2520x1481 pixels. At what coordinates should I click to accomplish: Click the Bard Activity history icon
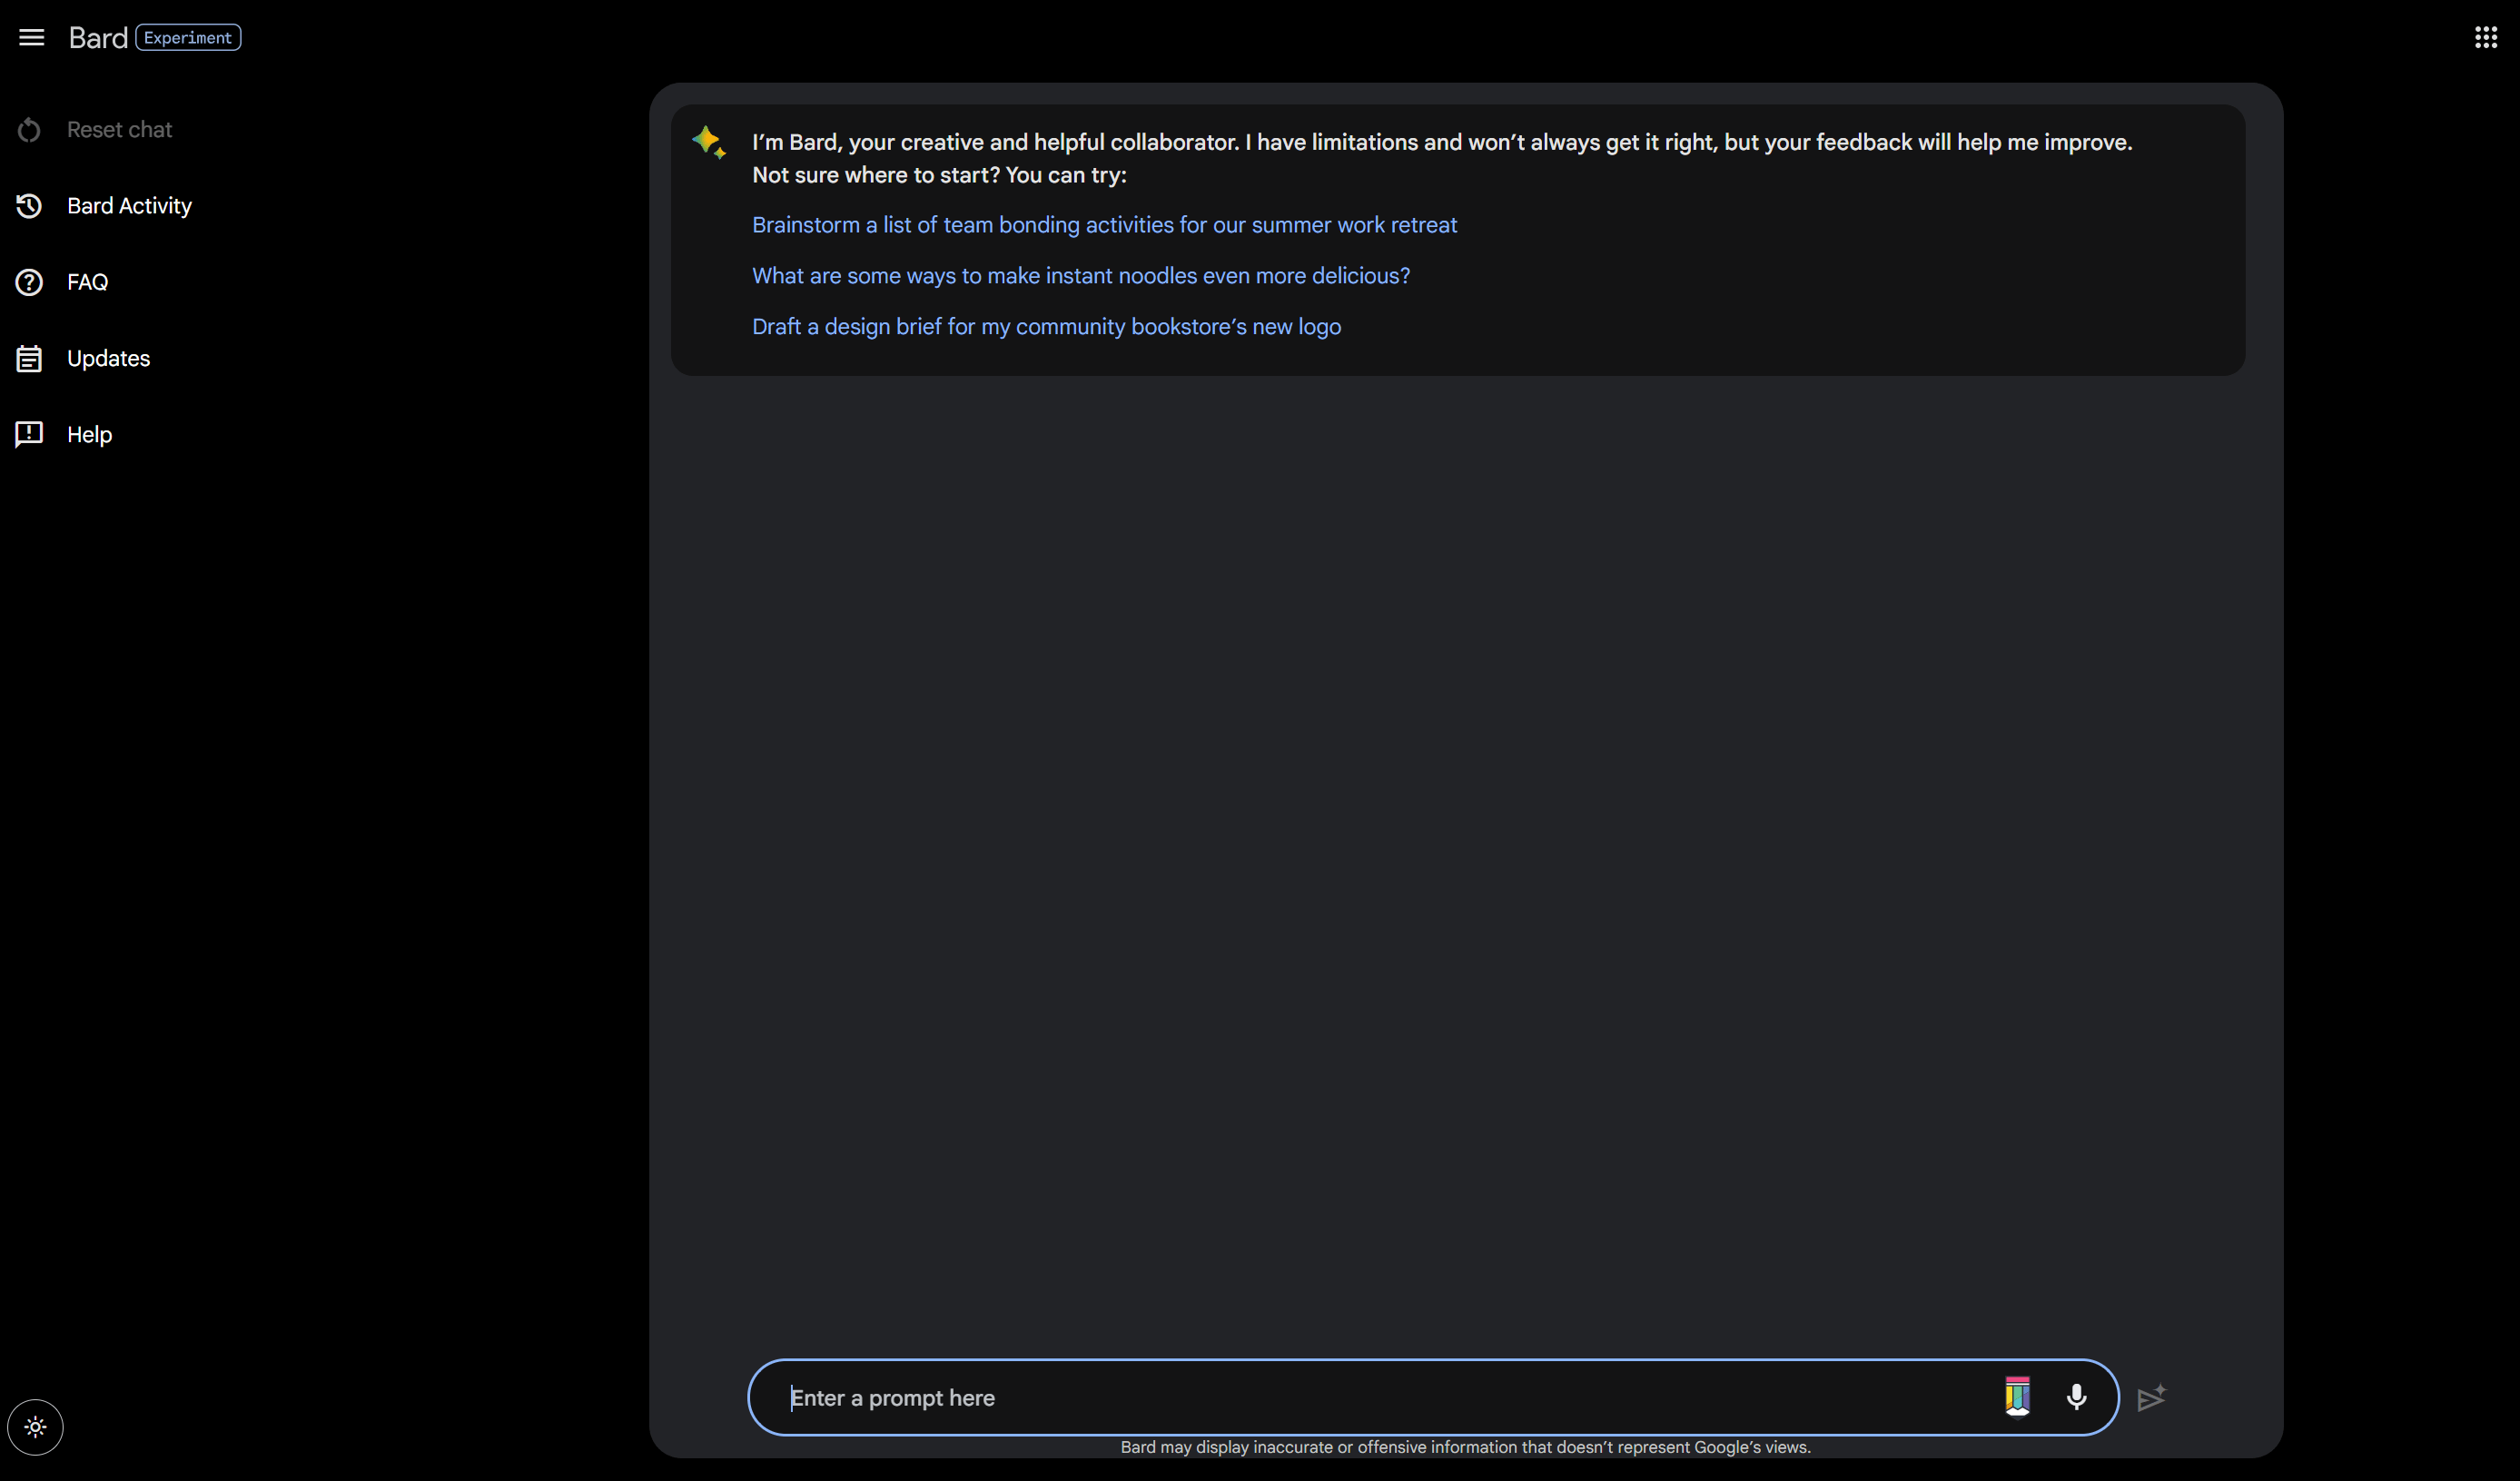[29, 206]
